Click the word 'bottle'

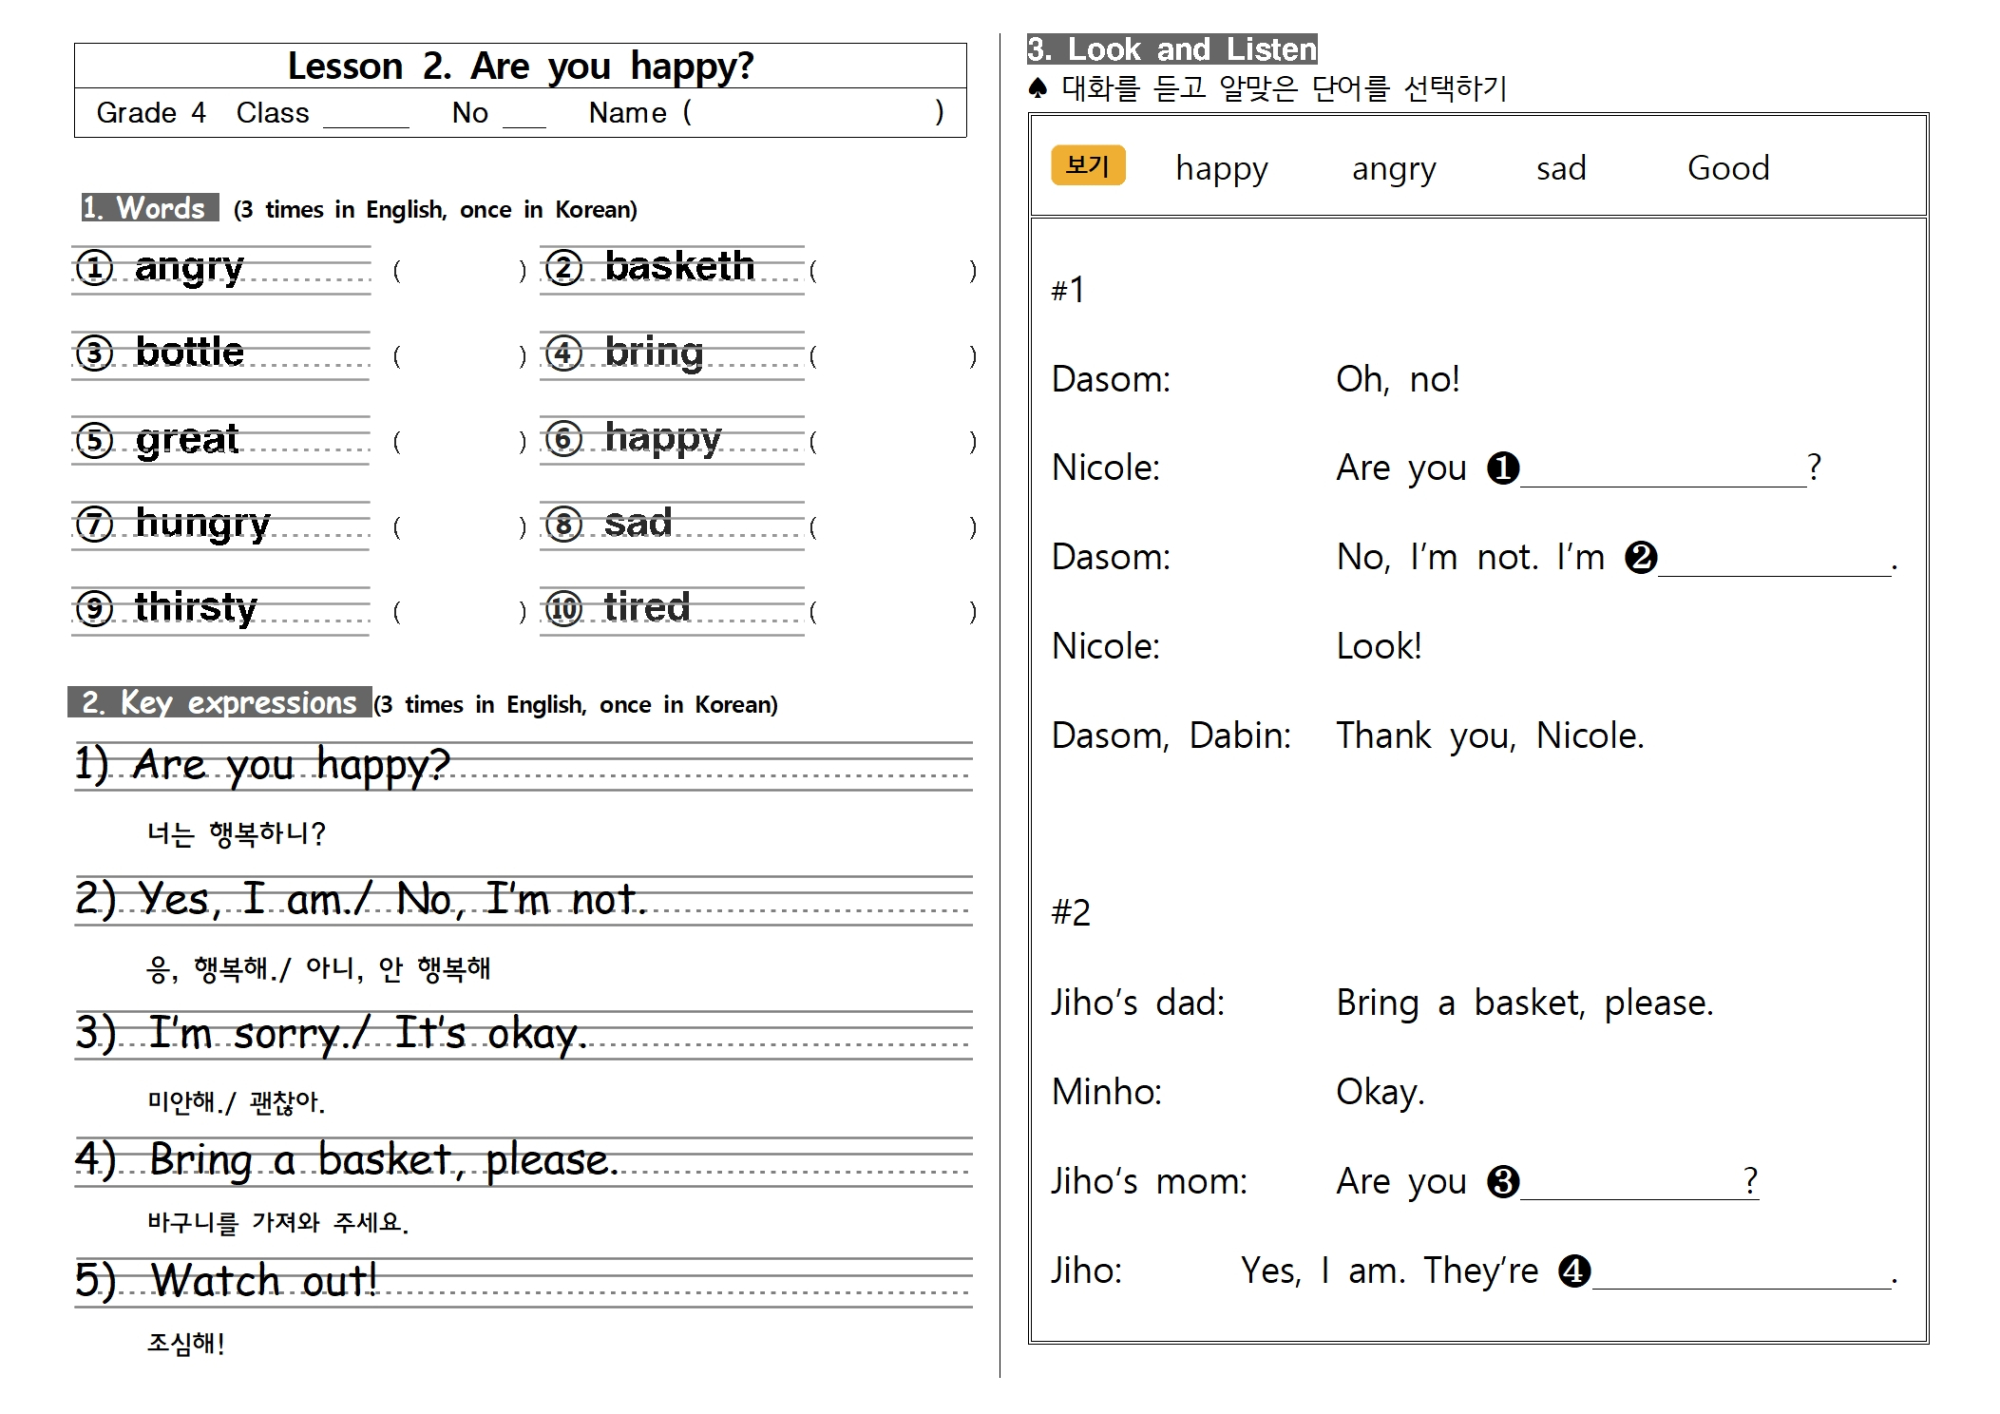point(189,352)
